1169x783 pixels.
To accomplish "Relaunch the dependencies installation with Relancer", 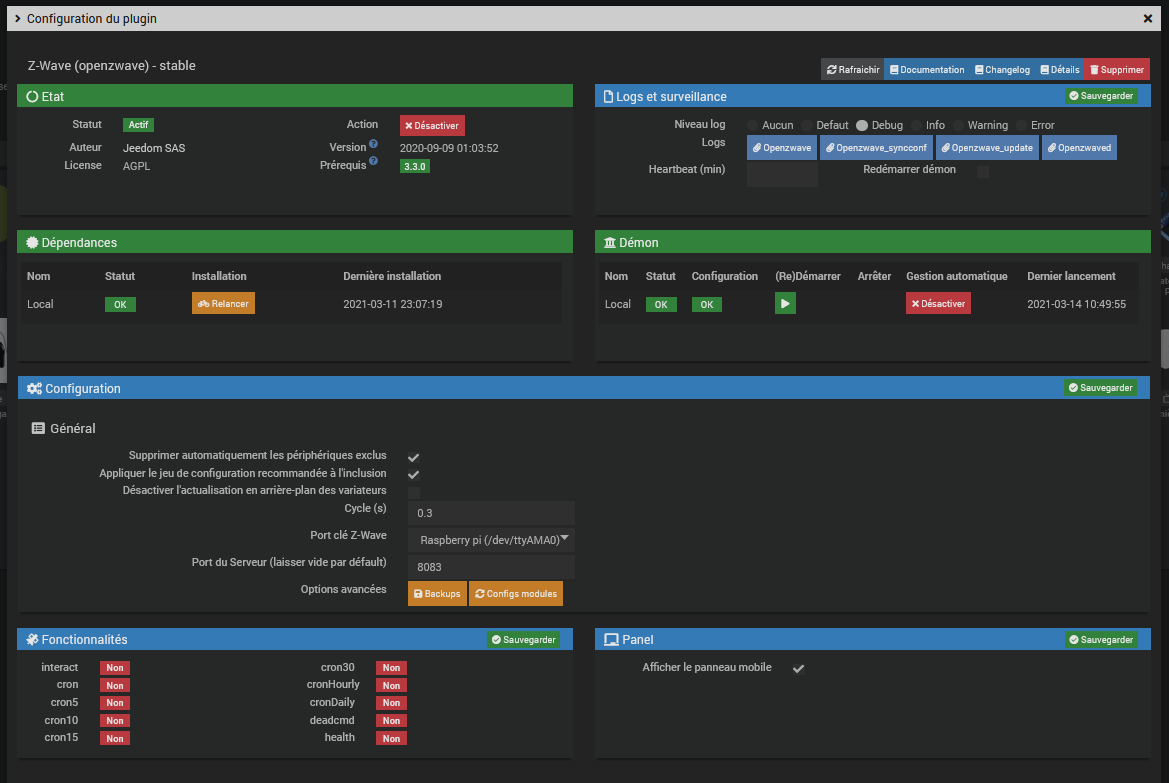I will (223, 304).
